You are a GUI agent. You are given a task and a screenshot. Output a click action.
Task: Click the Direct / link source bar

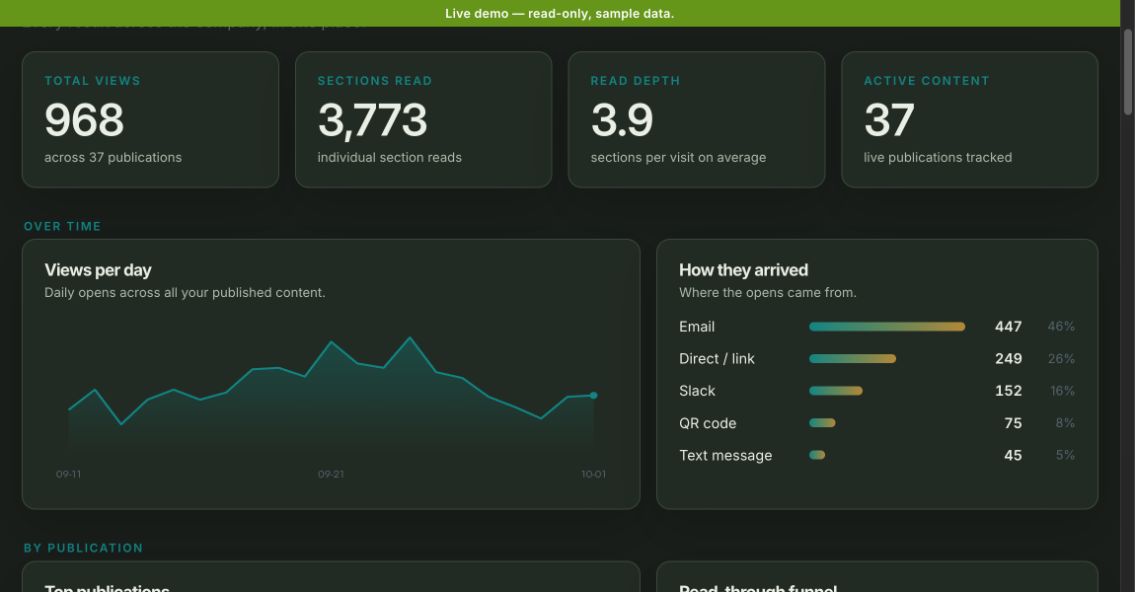852,358
